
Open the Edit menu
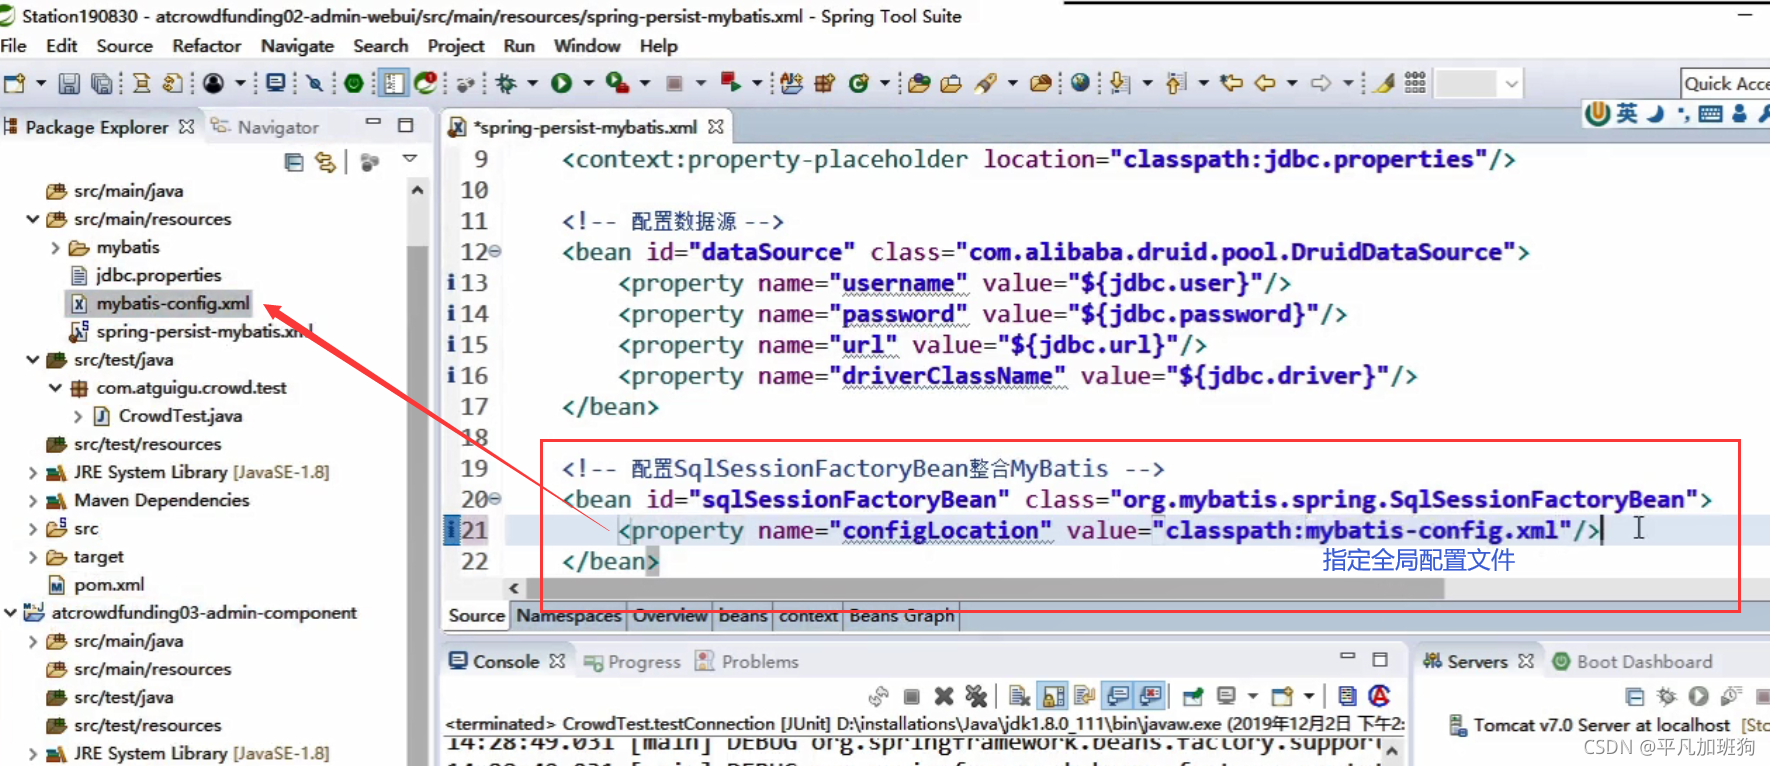[x=61, y=46]
